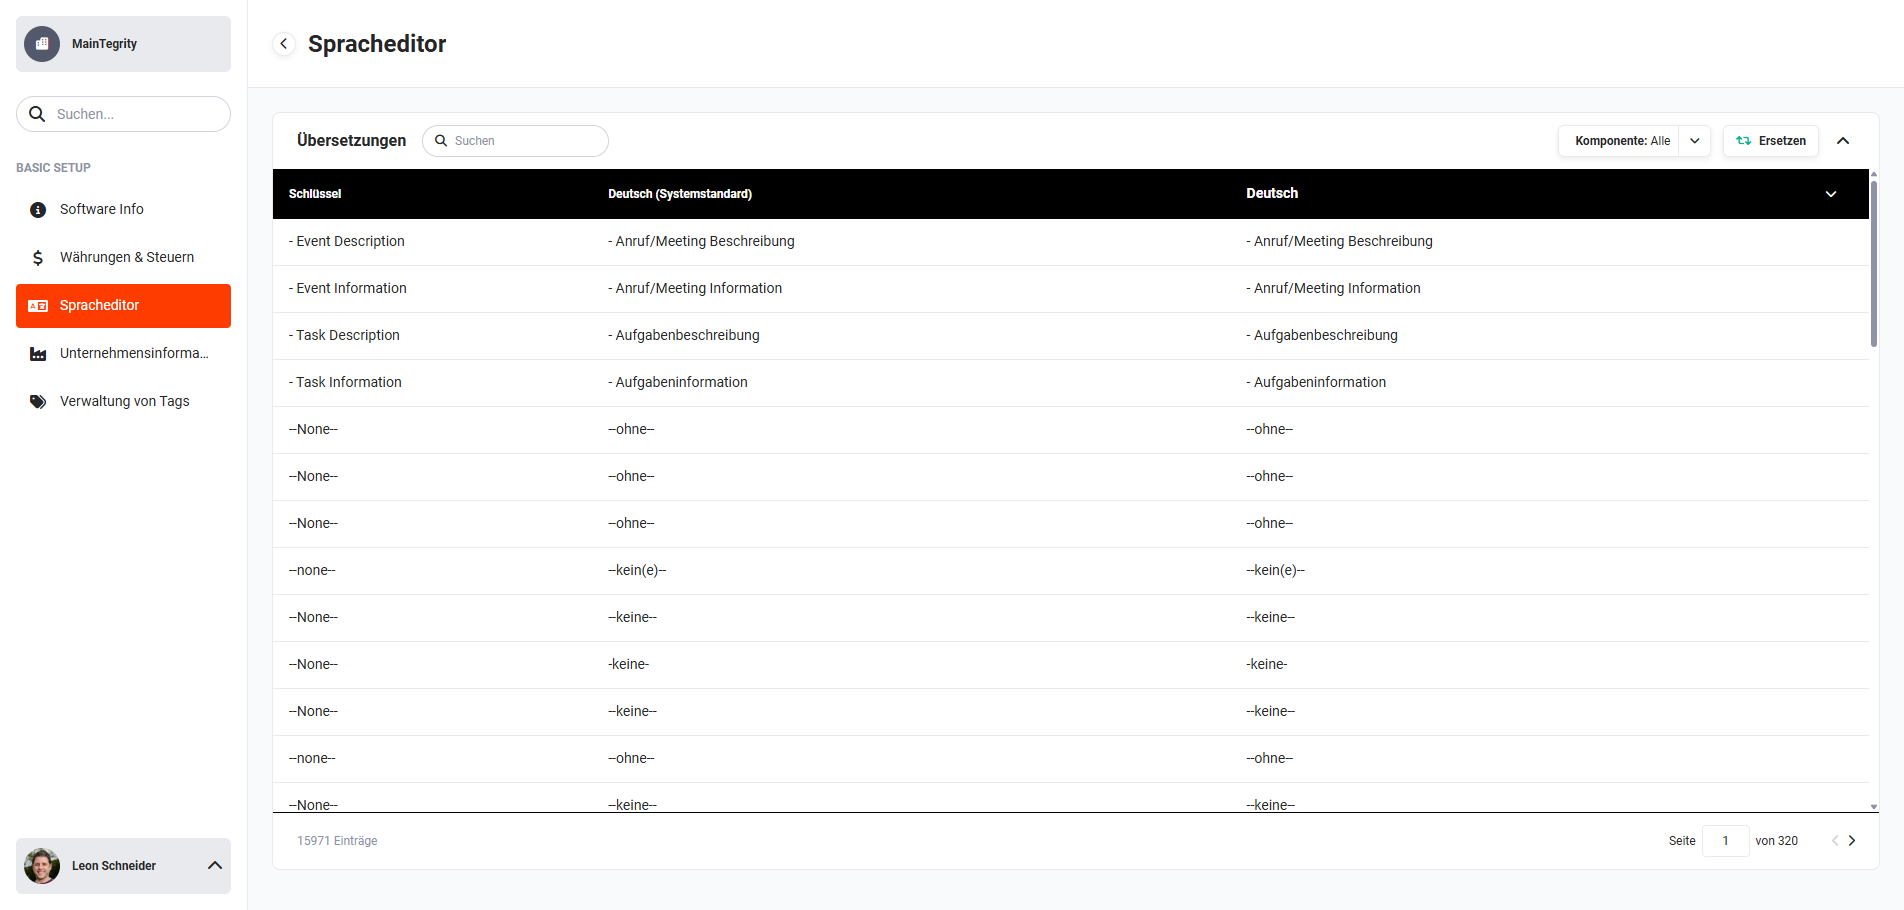Click the factory icon for Unternehmensinformationen

(38, 354)
